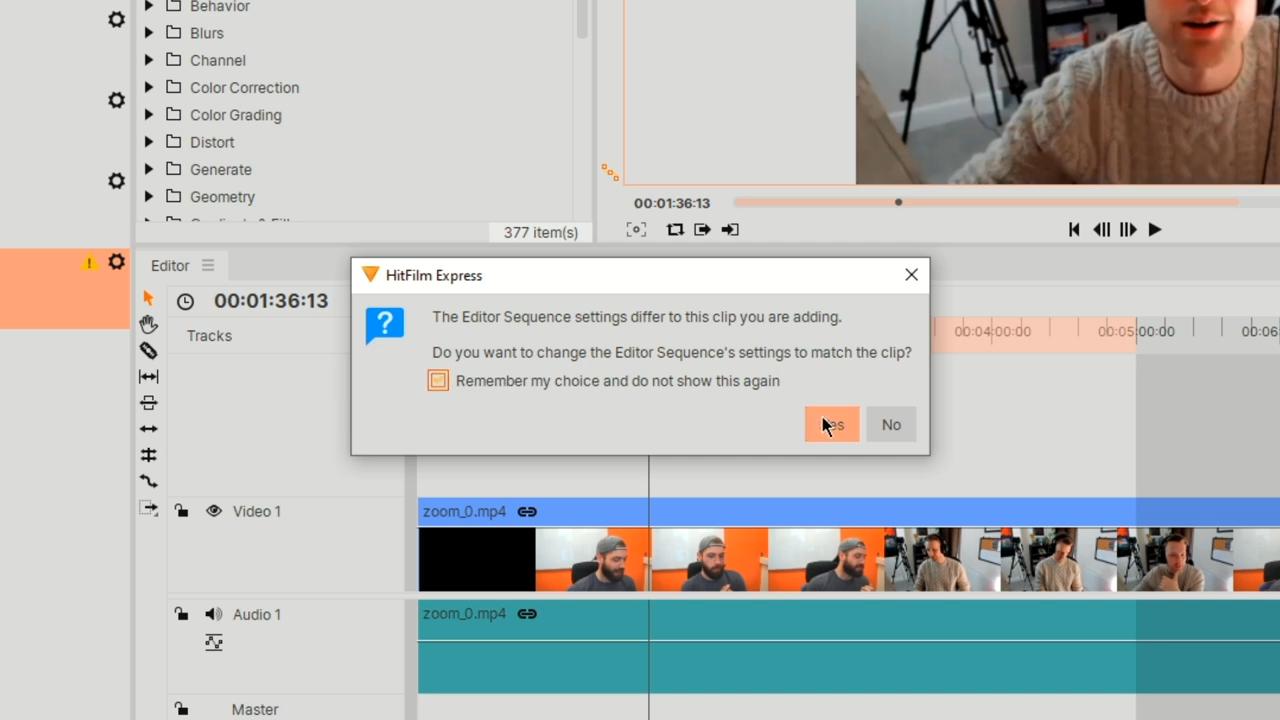This screenshot has height=720, width=1280.
Task: Expand the Blurs effects folder
Action: click(149, 33)
